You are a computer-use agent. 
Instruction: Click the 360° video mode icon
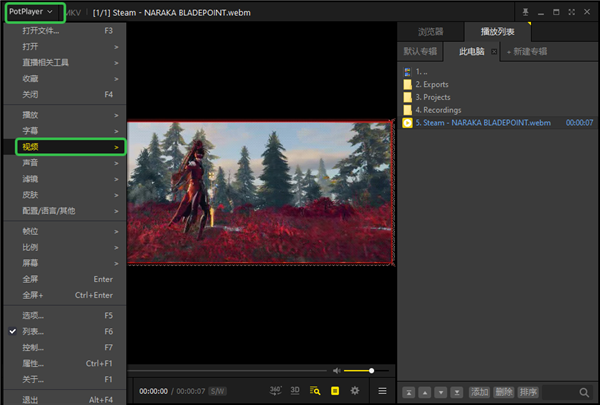coord(276,390)
